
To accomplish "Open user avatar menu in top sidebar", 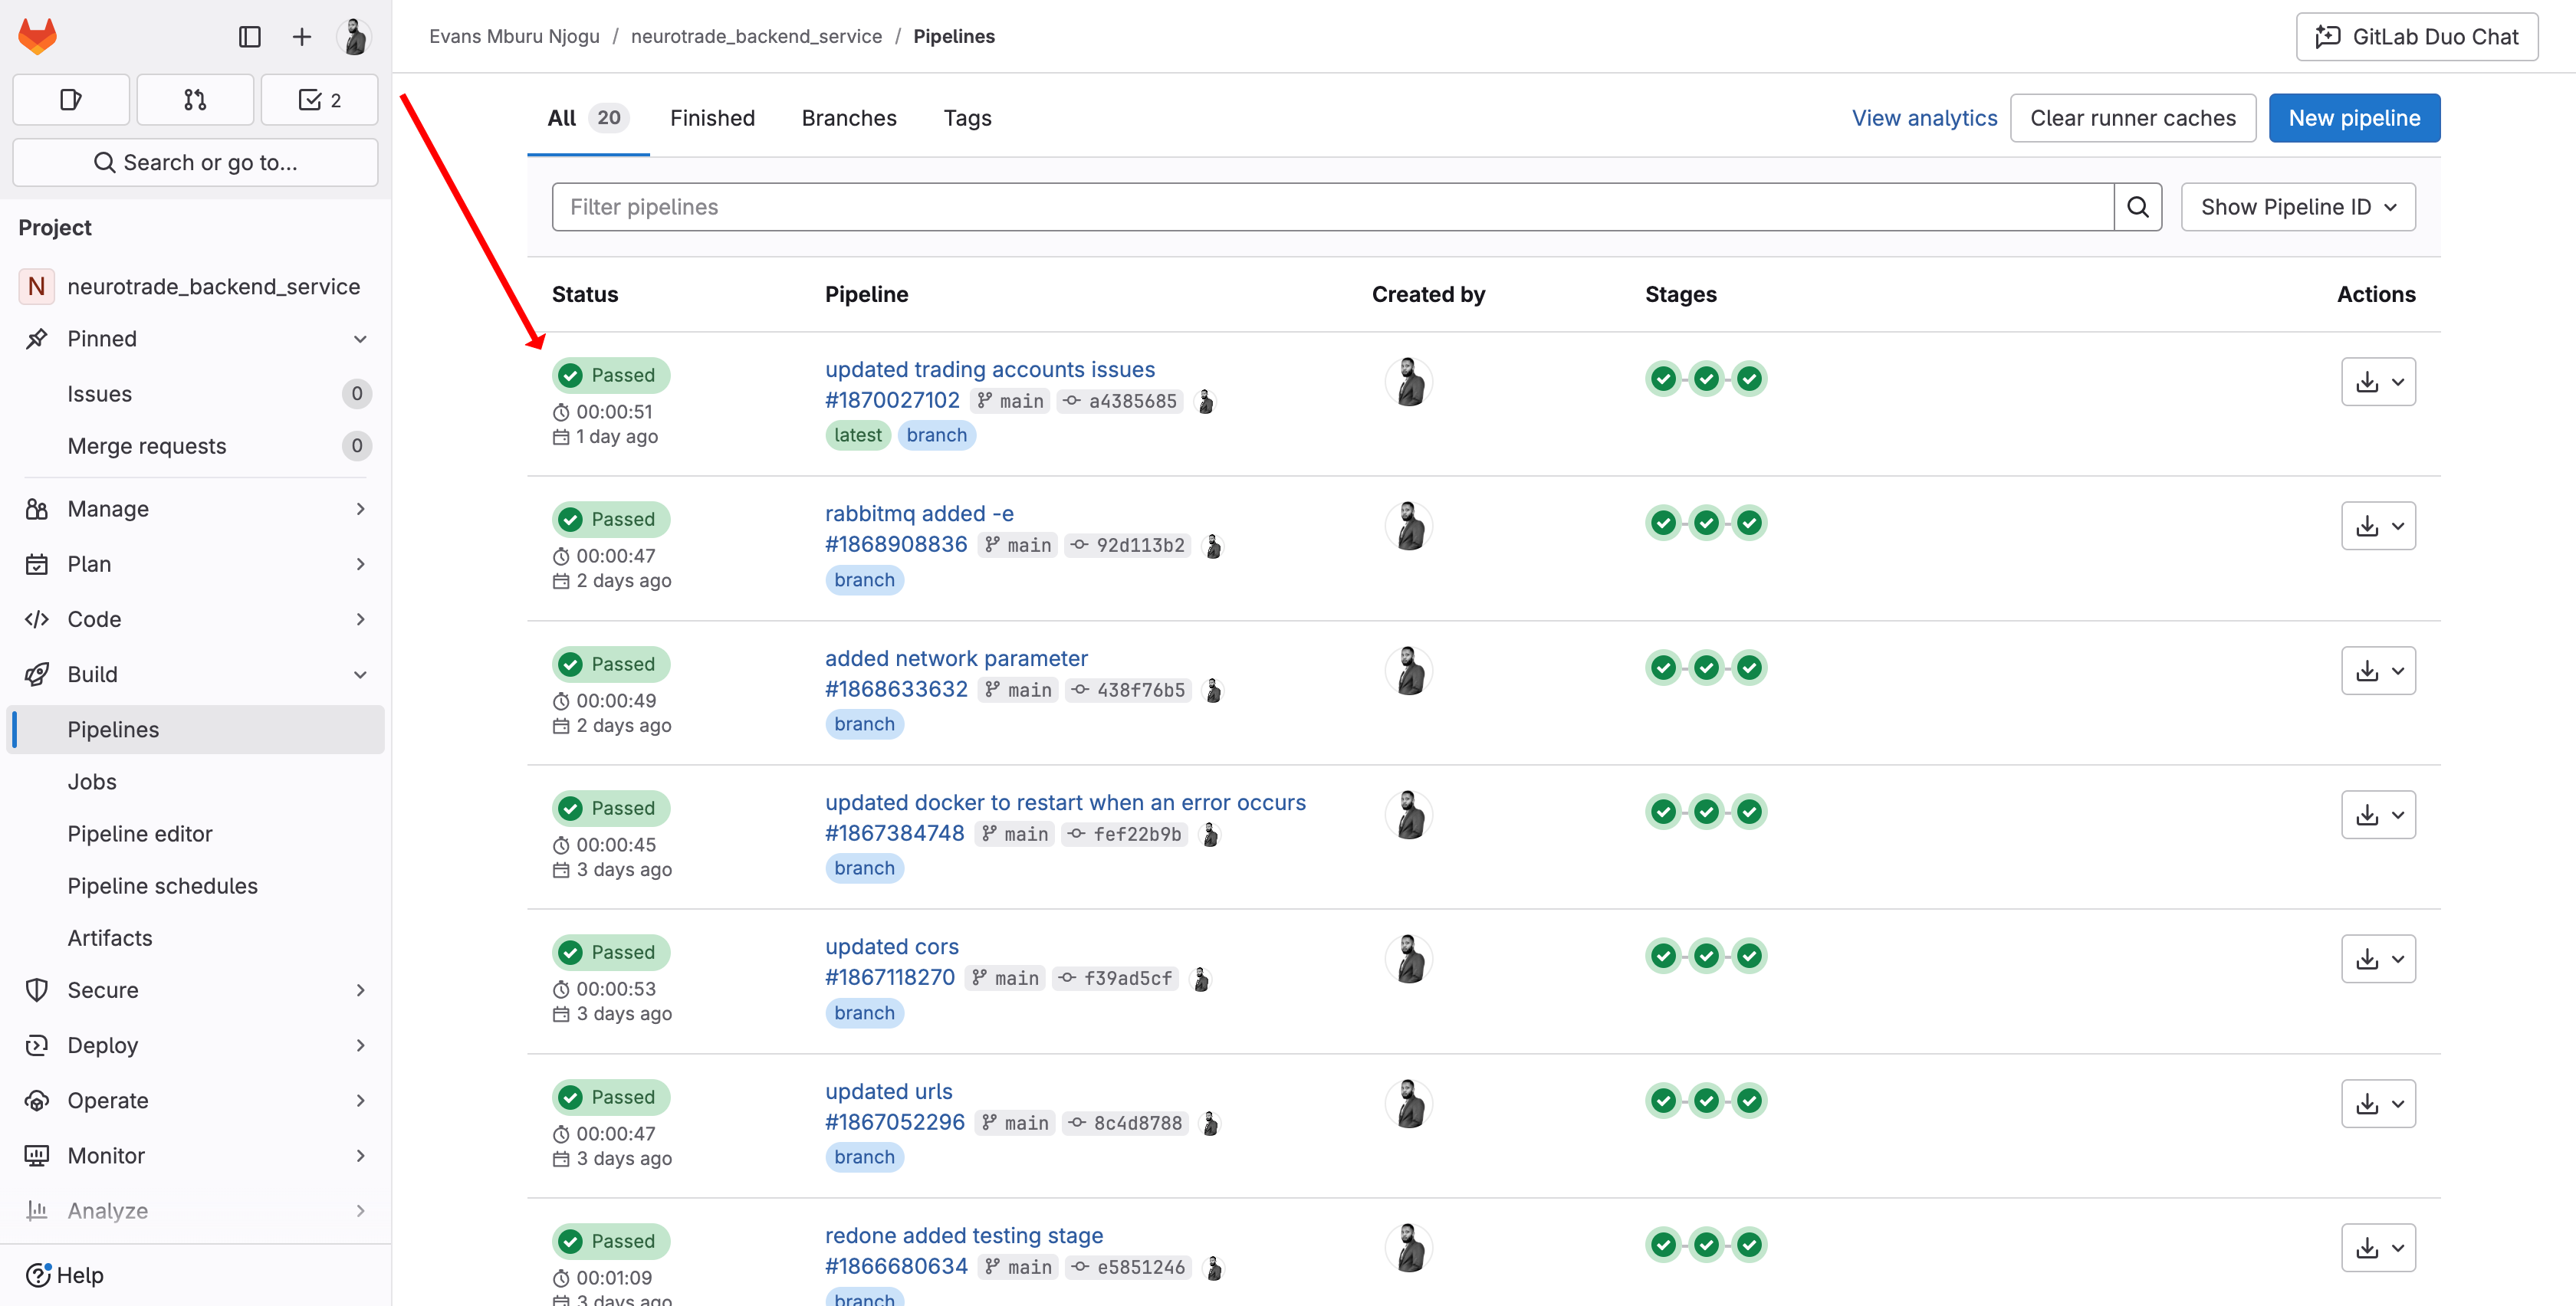I will click(354, 37).
